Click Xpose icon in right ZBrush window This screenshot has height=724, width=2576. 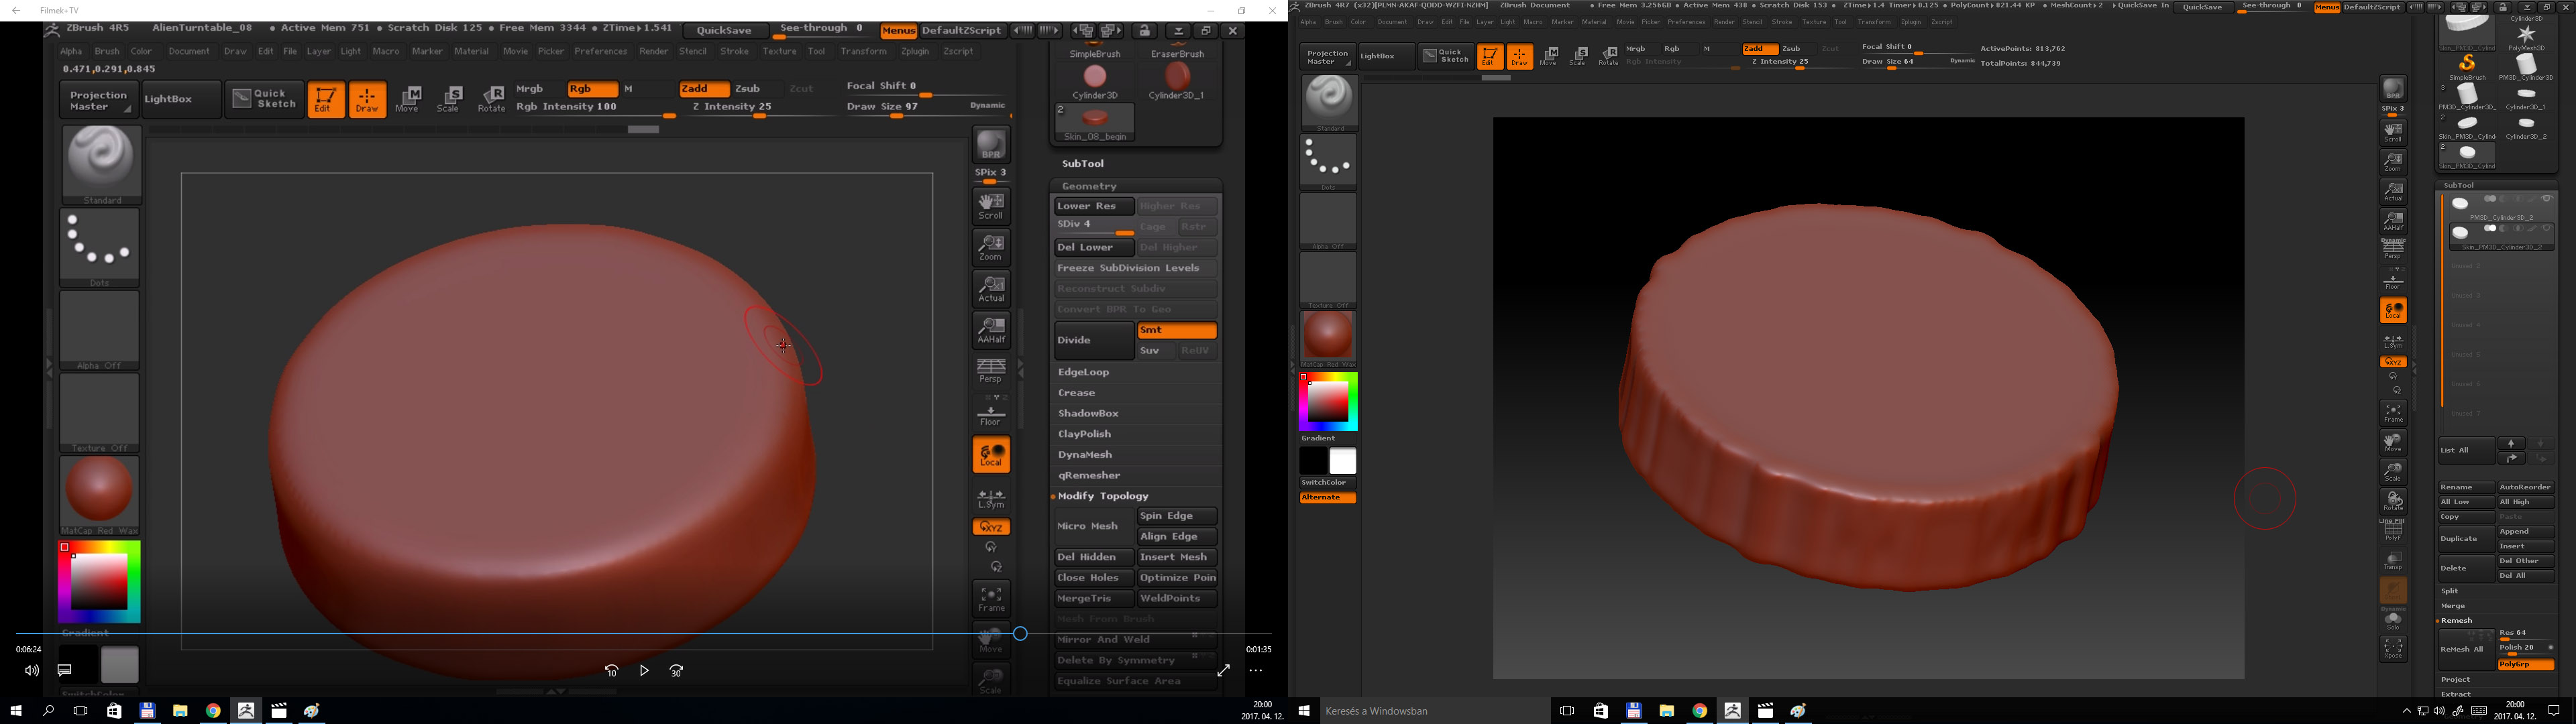coord(2393,649)
